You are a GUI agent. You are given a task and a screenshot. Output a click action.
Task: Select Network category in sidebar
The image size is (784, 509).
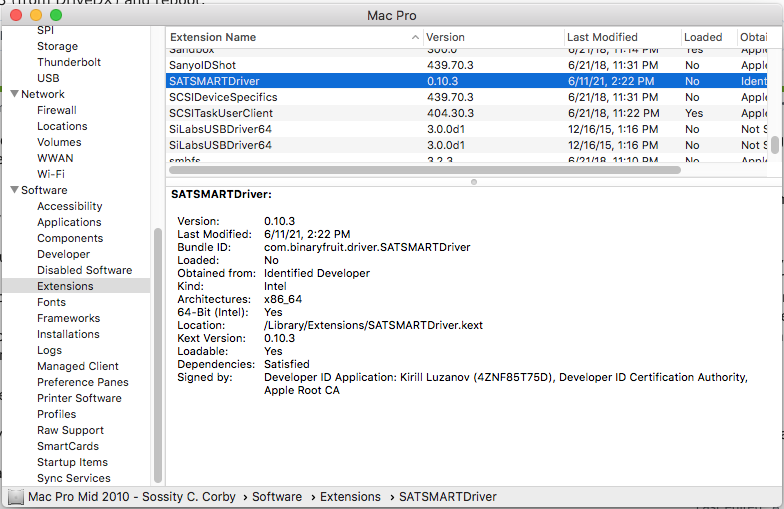(x=43, y=94)
